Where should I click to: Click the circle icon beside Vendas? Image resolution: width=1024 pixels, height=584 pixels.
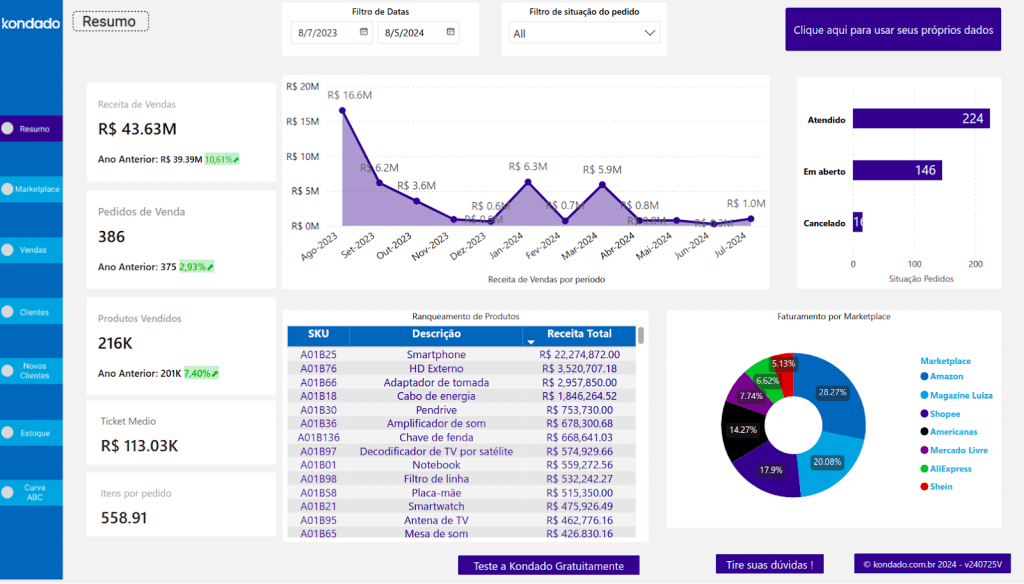tap(8, 250)
